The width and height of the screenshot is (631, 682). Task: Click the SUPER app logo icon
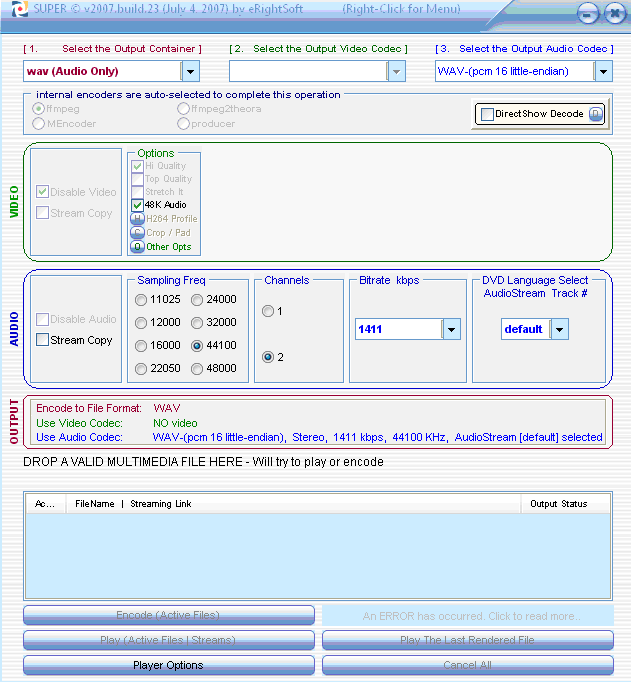pos(19,9)
